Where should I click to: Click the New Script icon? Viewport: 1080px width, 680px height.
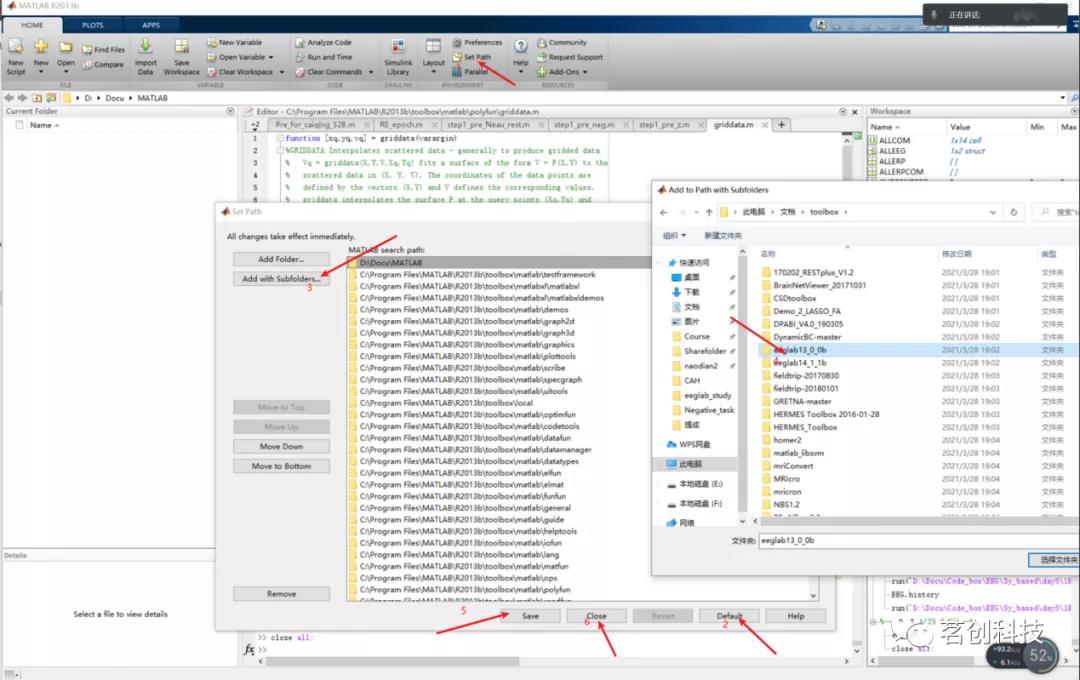point(16,47)
